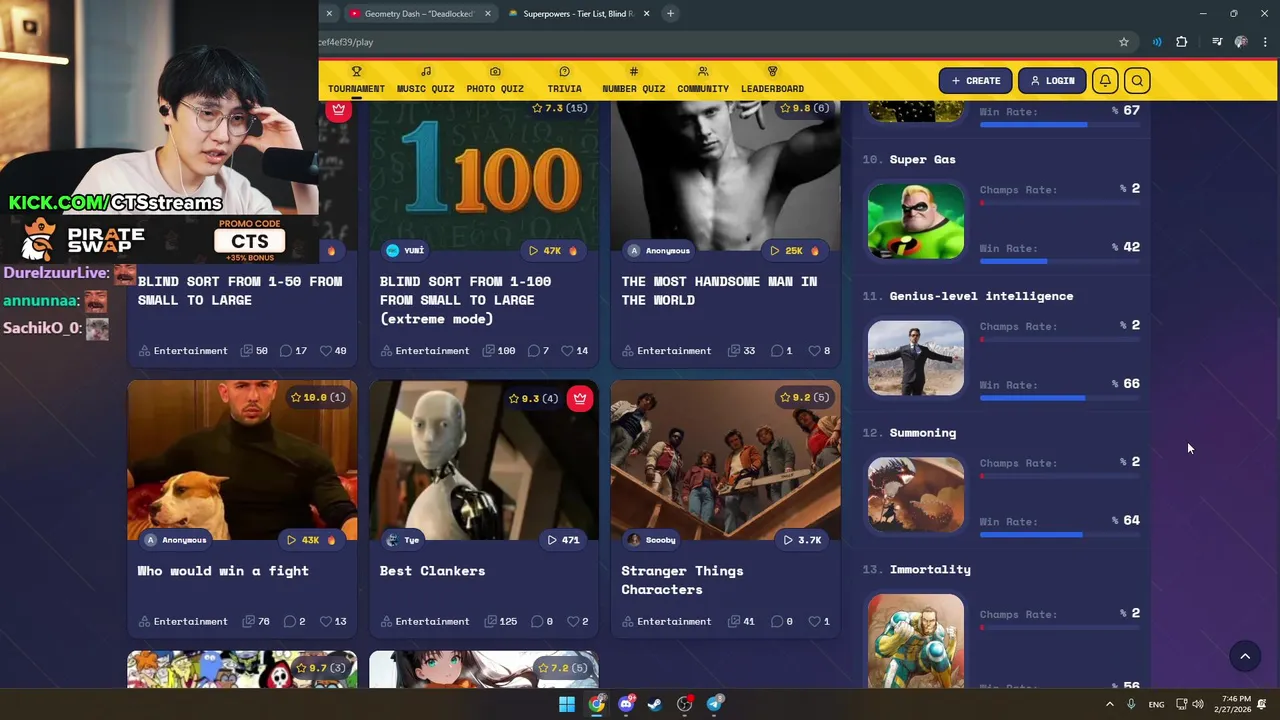The width and height of the screenshot is (1280, 720).
Task: Open browser extensions puzzle icon
Action: (1182, 42)
